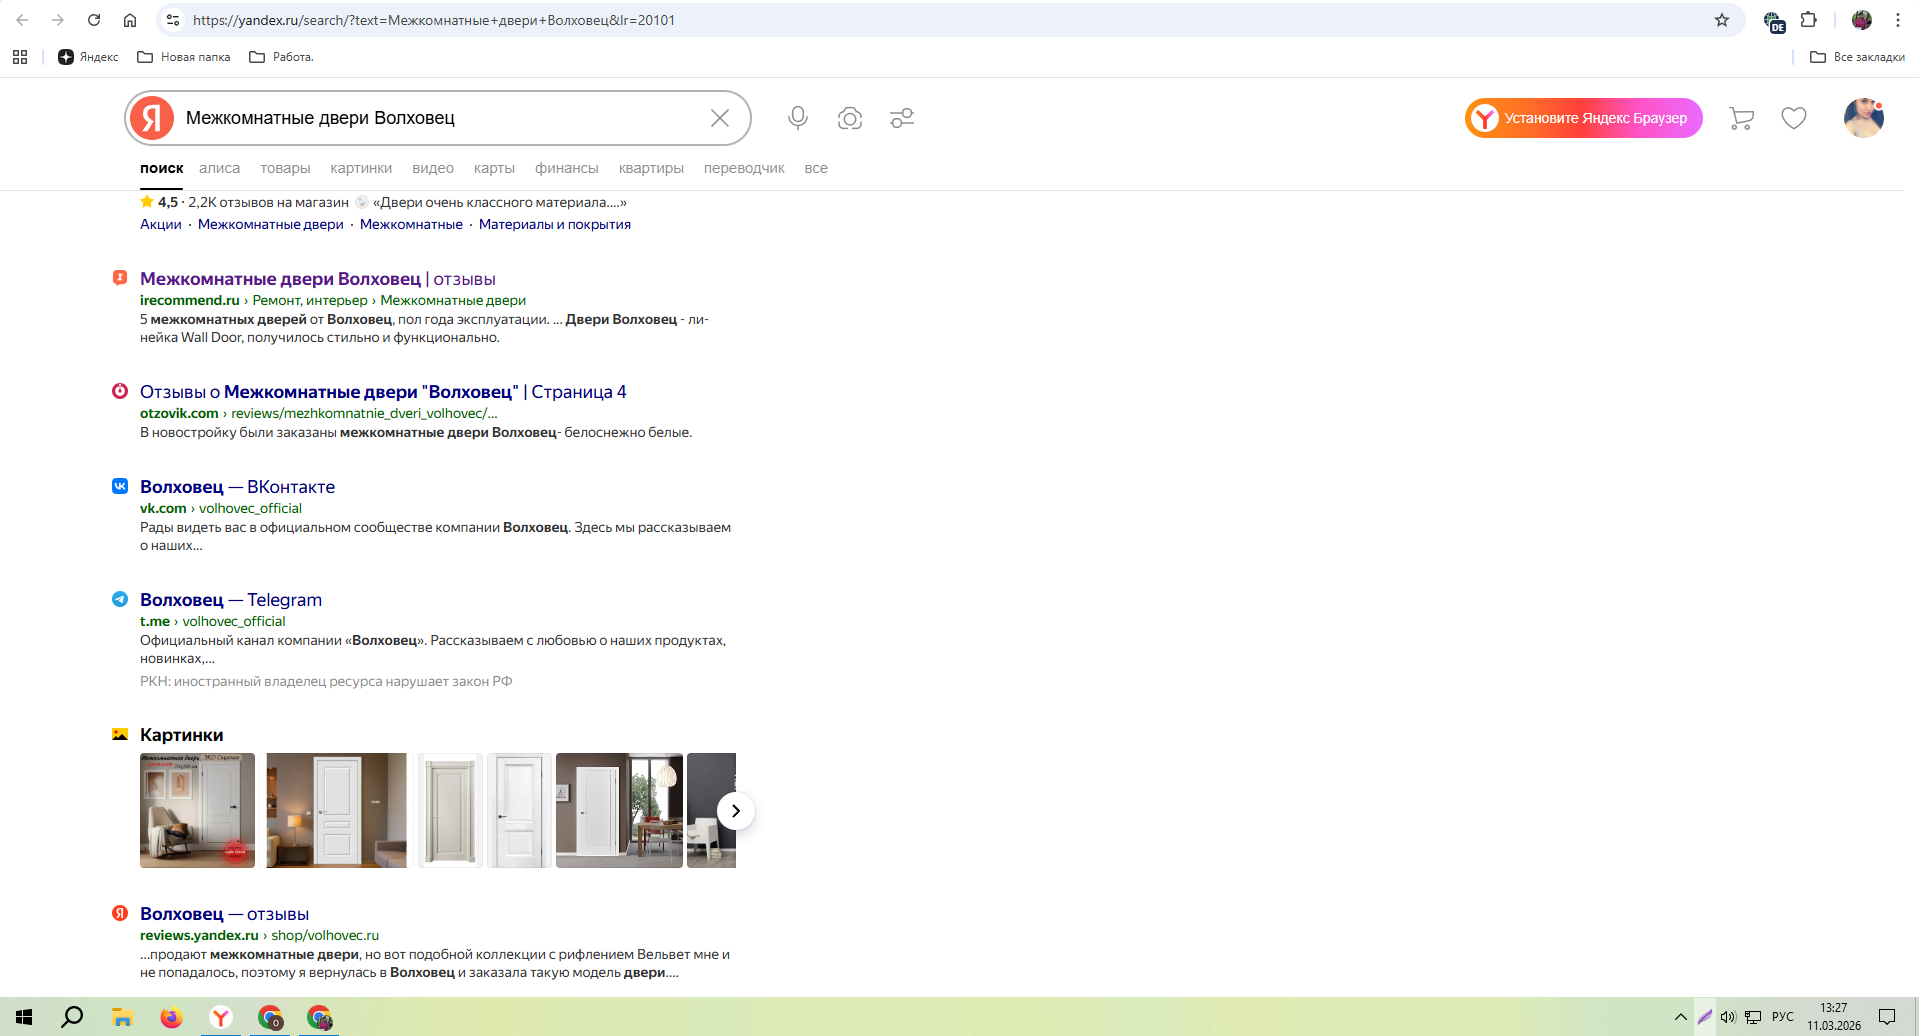Open search by image camera icon
This screenshot has width=1919, height=1036.
tap(850, 118)
